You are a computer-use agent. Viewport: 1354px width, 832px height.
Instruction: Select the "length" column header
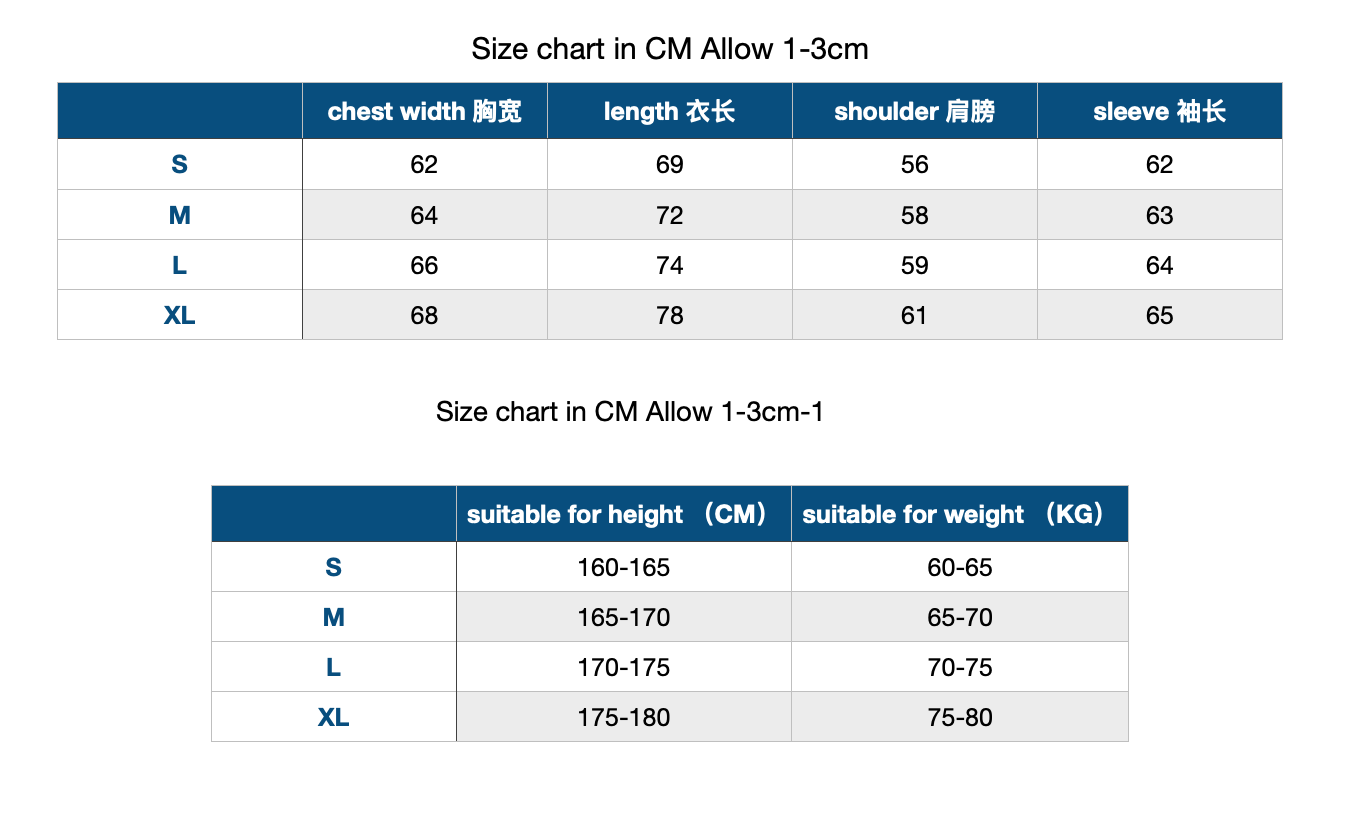(669, 111)
